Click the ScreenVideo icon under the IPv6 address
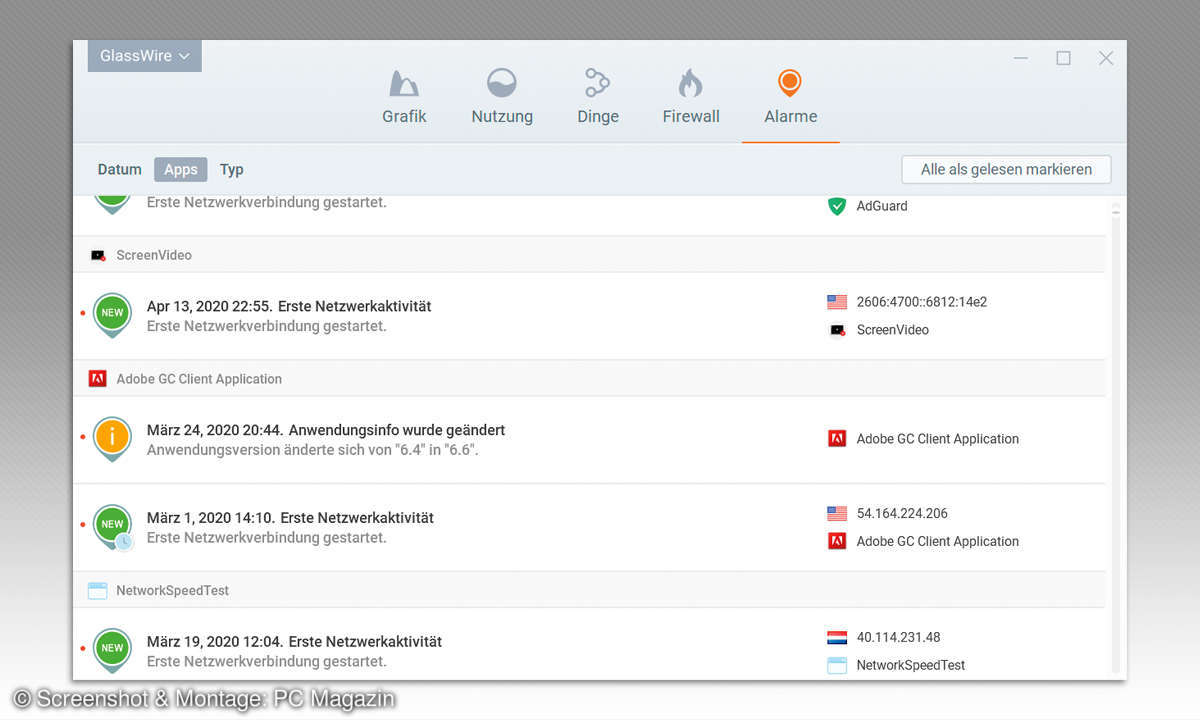The width and height of the screenshot is (1200, 720). click(837, 330)
